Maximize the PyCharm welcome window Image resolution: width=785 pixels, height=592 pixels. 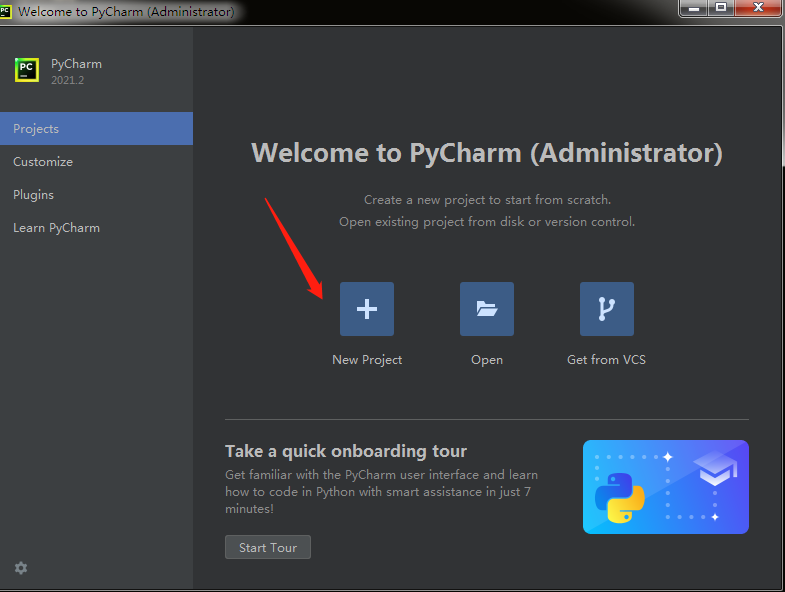[720, 8]
